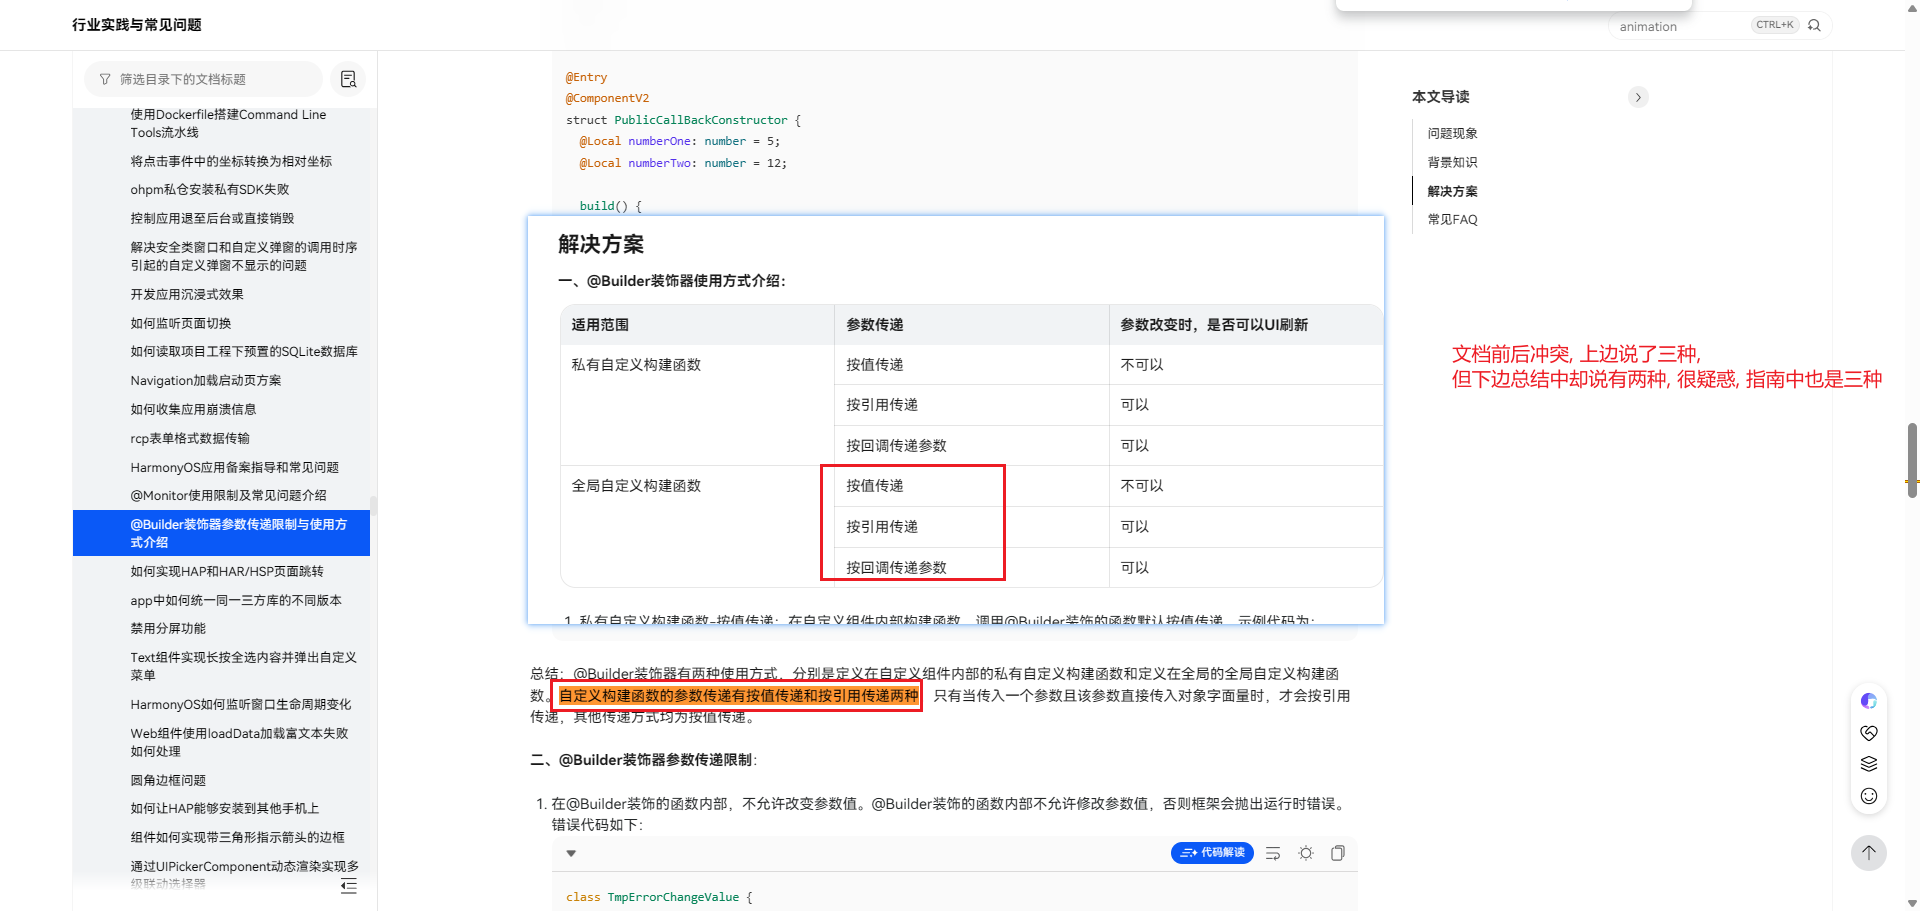
Task: Click the back-to-top arrow button
Action: (x=1868, y=853)
